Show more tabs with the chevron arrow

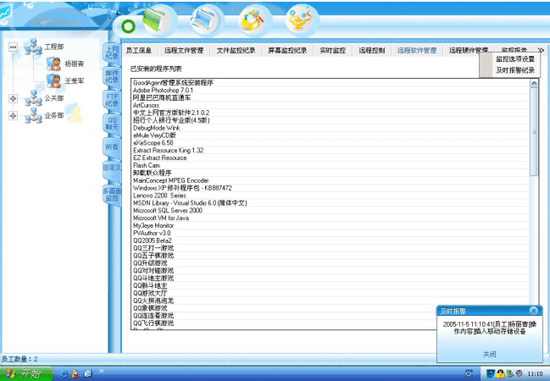pyautogui.click(x=541, y=51)
